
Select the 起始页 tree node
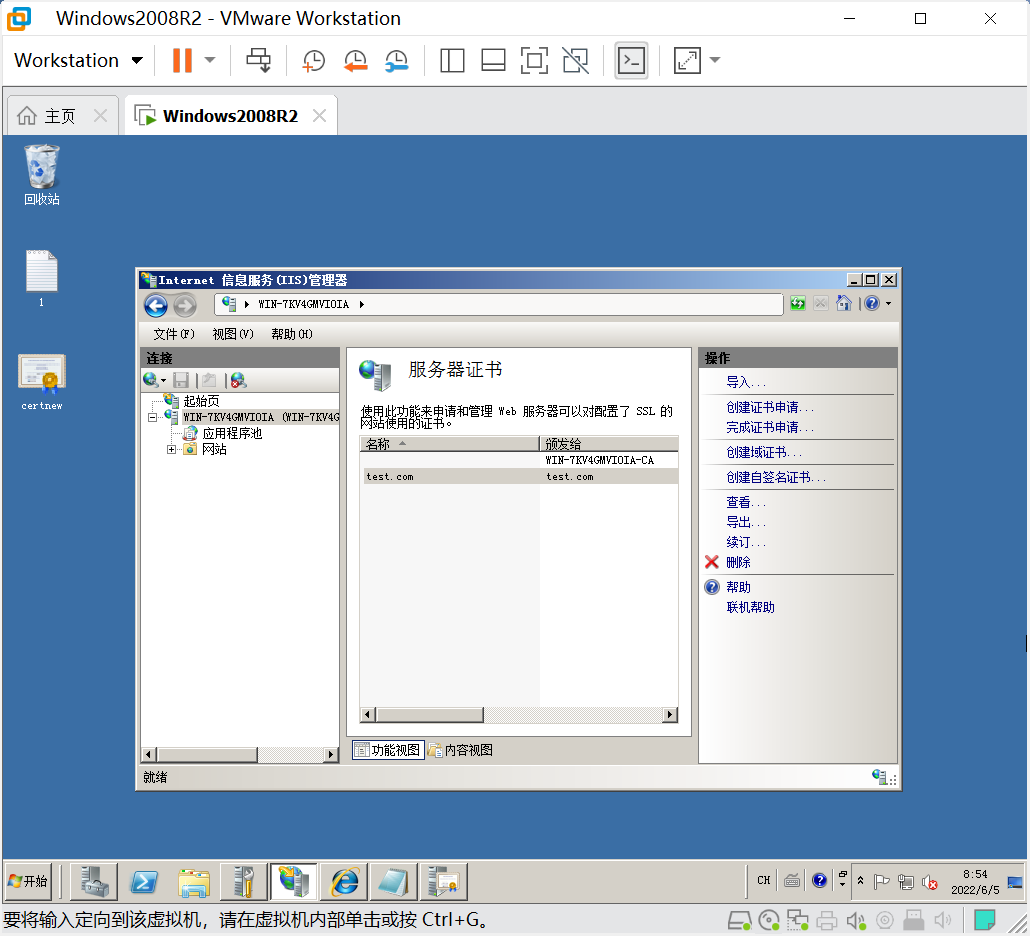pos(201,401)
